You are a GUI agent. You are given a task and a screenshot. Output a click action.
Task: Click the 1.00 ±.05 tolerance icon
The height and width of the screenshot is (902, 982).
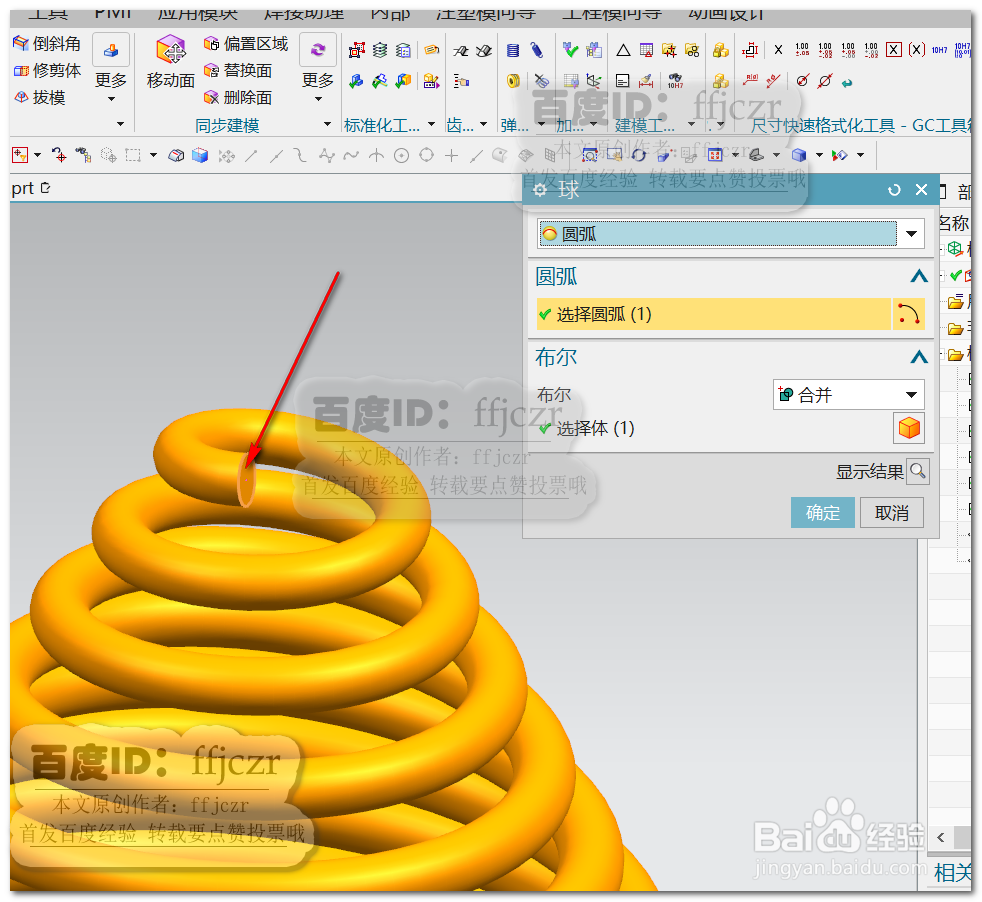coord(802,49)
